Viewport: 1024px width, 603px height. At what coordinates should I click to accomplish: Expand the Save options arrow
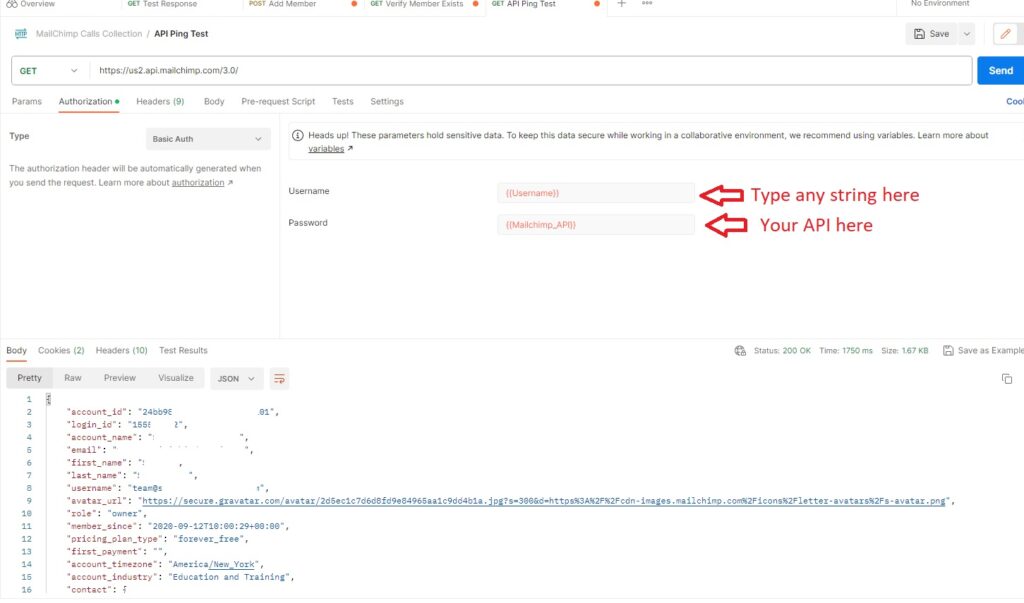[x=967, y=34]
